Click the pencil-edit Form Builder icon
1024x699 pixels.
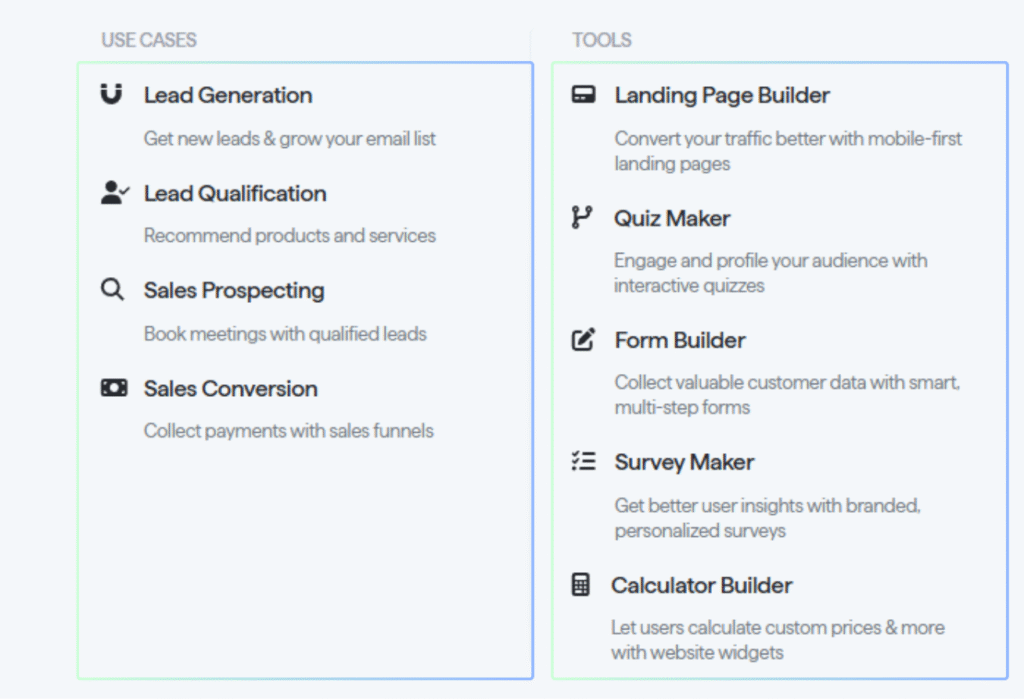point(583,340)
